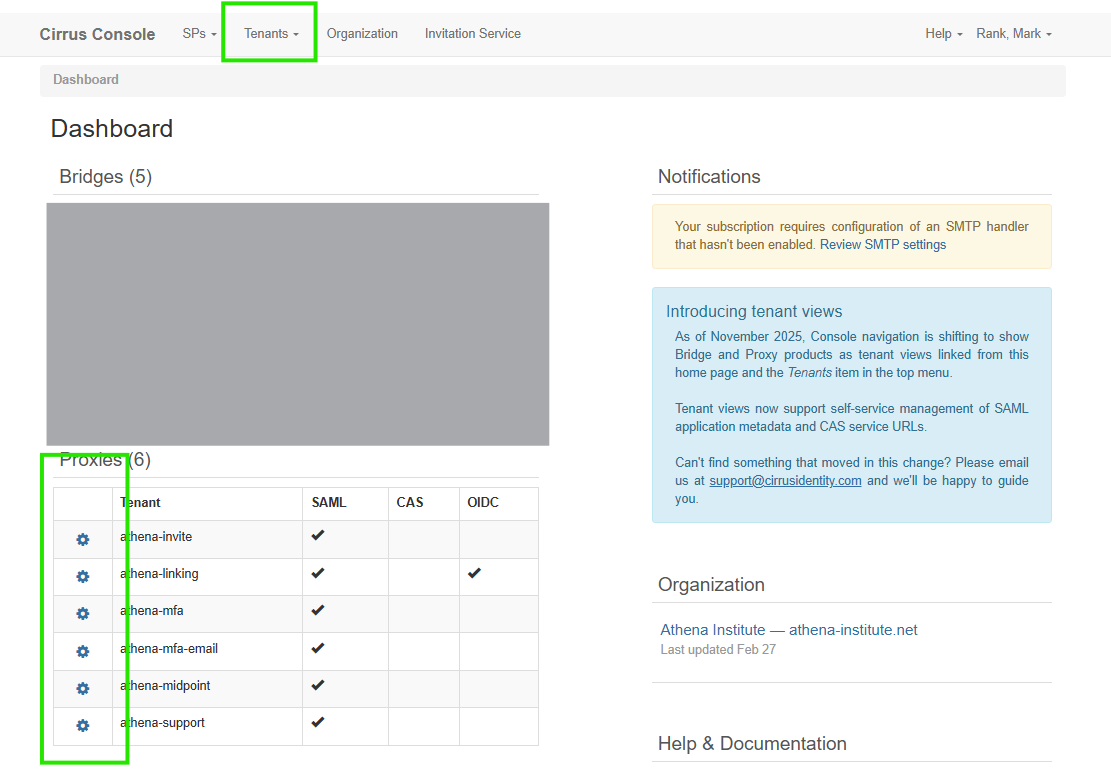This screenshot has width=1111, height=770.
Task: Click the gray Bridges panel area
Action: (x=298, y=324)
